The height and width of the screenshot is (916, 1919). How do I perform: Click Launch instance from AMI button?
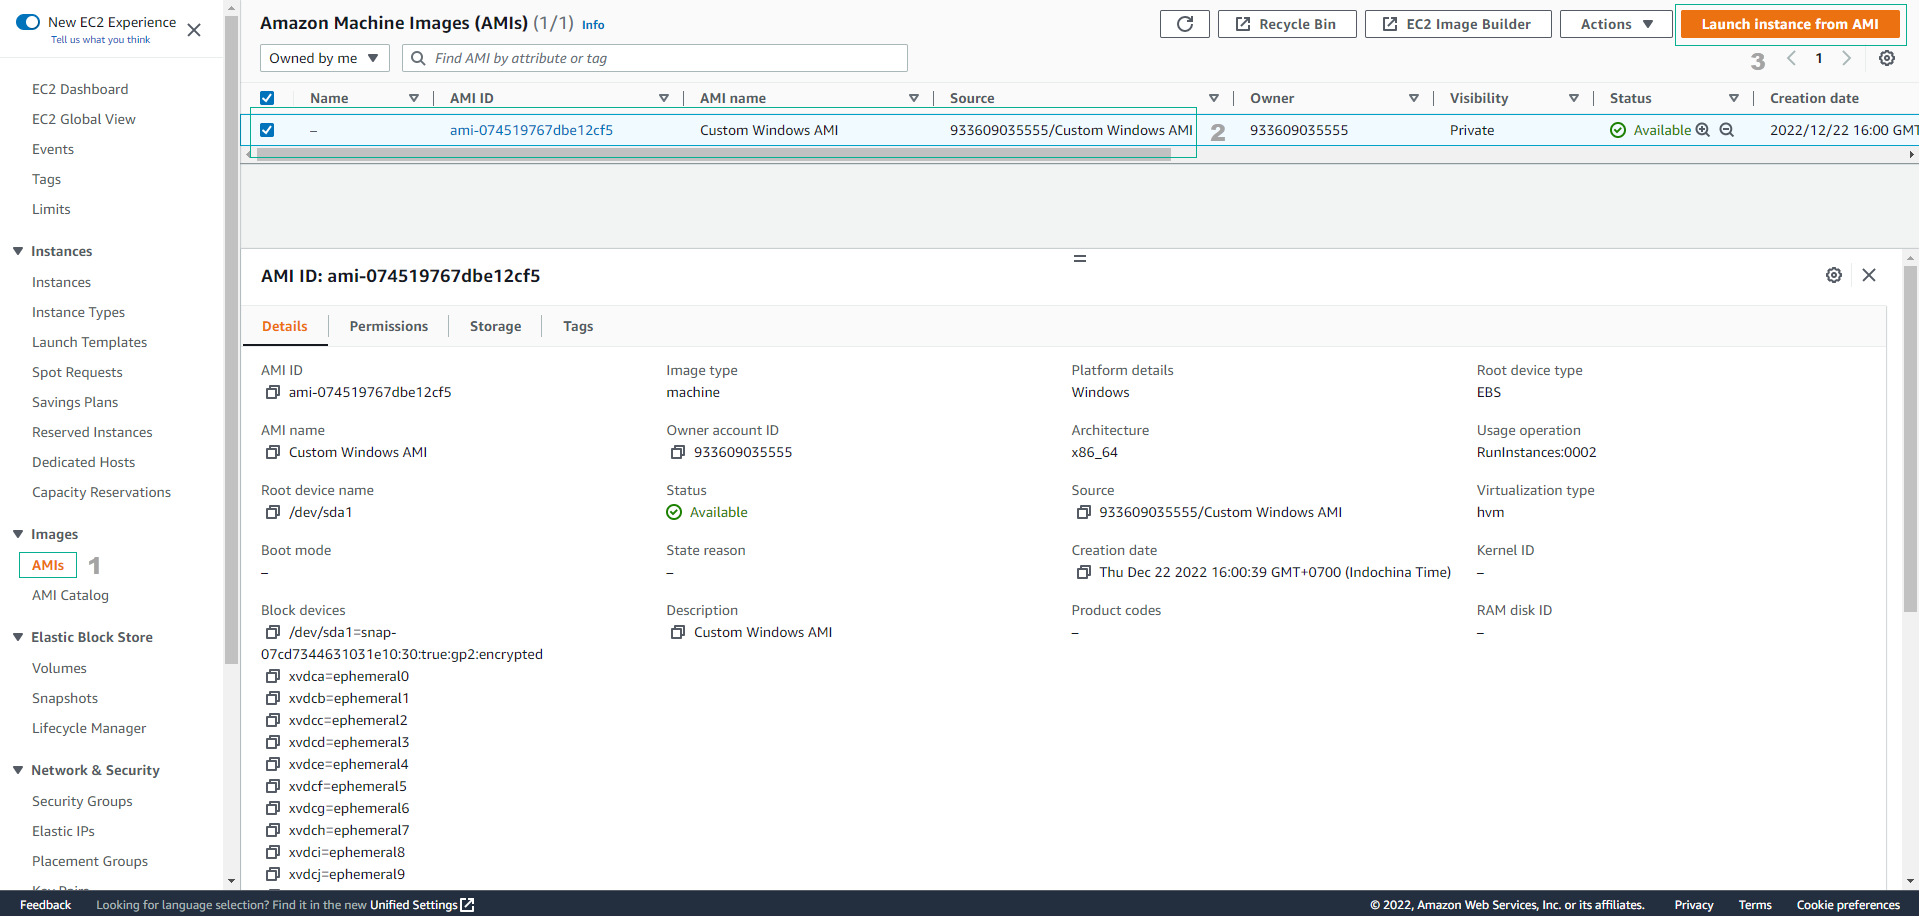click(1790, 24)
